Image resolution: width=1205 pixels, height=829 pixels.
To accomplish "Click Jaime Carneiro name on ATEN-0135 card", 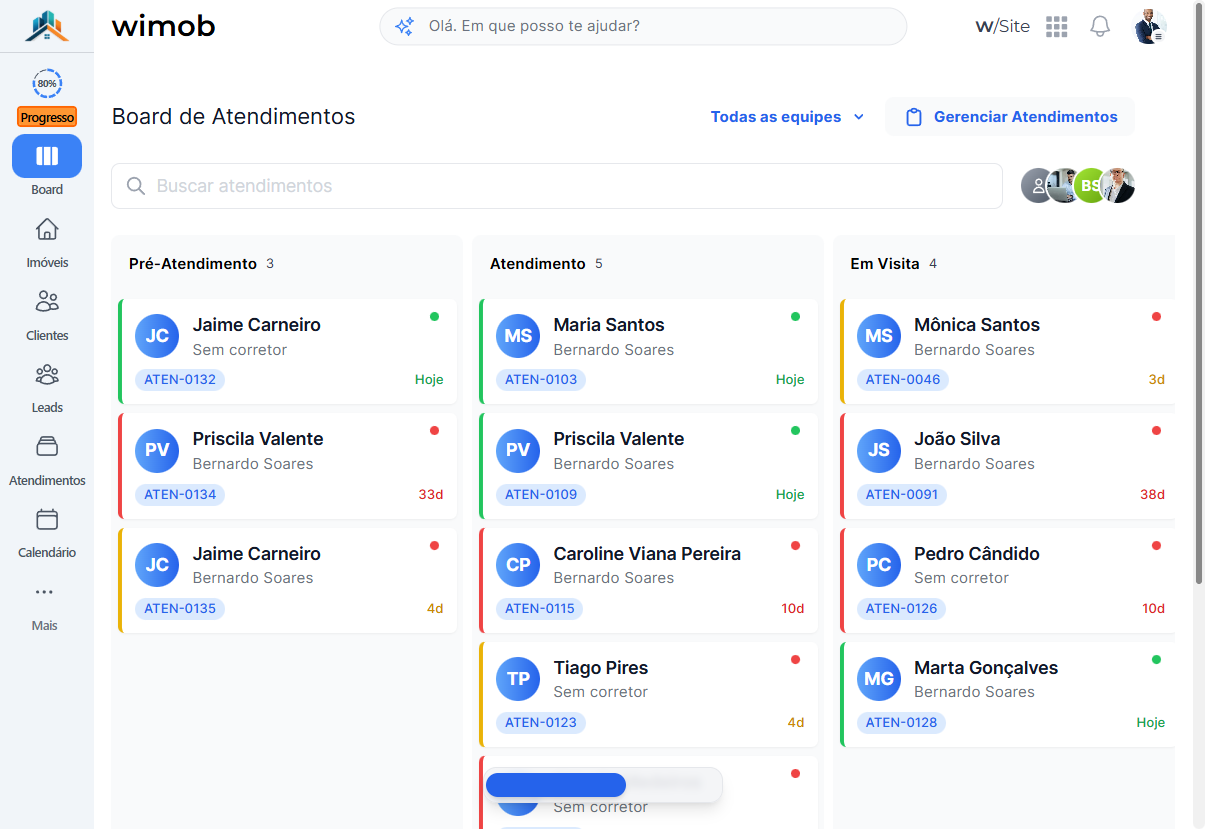I will 257,554.
